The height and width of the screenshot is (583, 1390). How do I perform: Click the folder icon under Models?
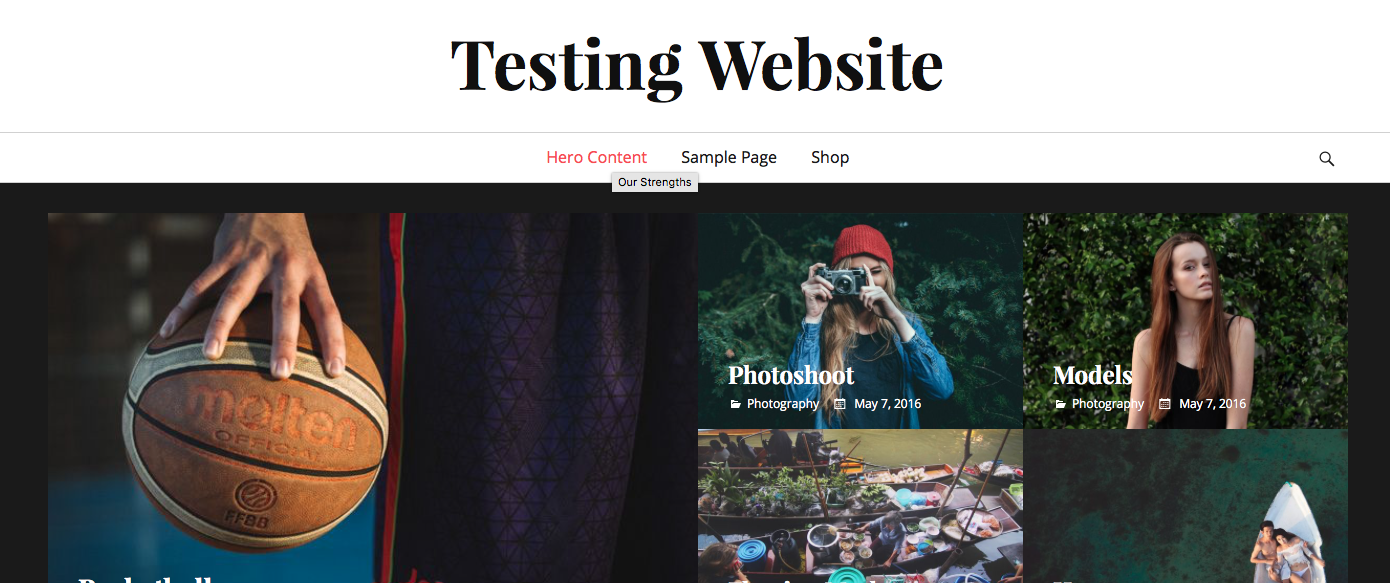coord(1060,404)
